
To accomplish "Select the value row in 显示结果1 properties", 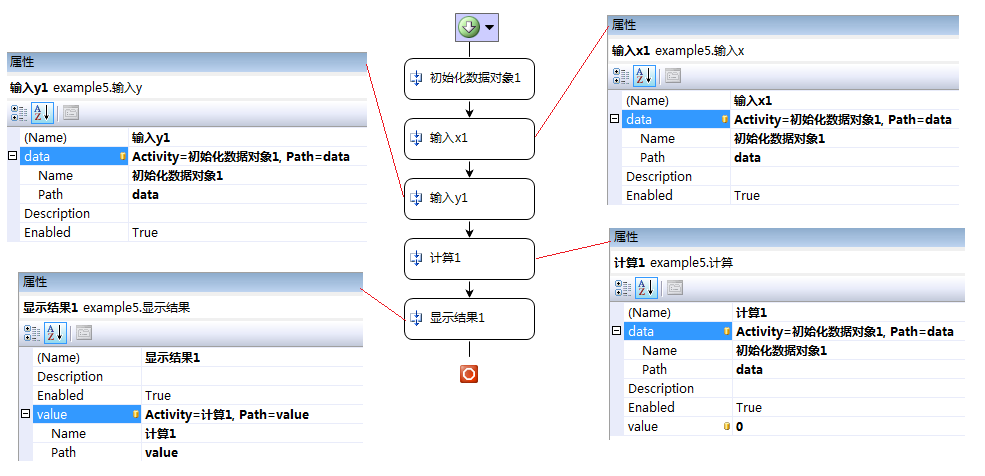I will coord(198,414).
